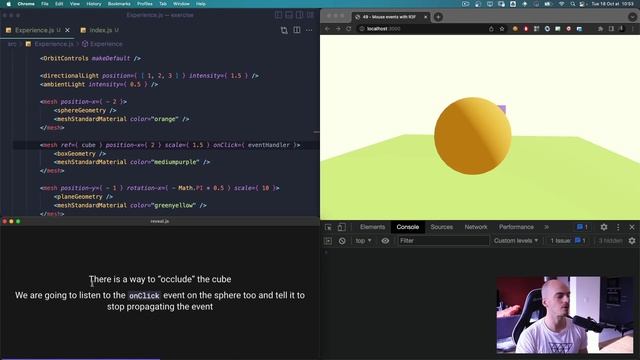Open the Chrome three-dot menu
This screenshot has width=640, height=360.
633,29
